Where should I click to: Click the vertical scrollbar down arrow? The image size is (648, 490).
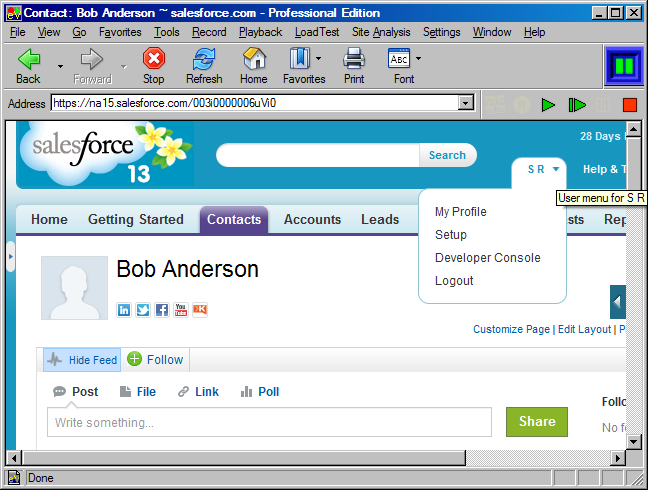pos(634,442)
